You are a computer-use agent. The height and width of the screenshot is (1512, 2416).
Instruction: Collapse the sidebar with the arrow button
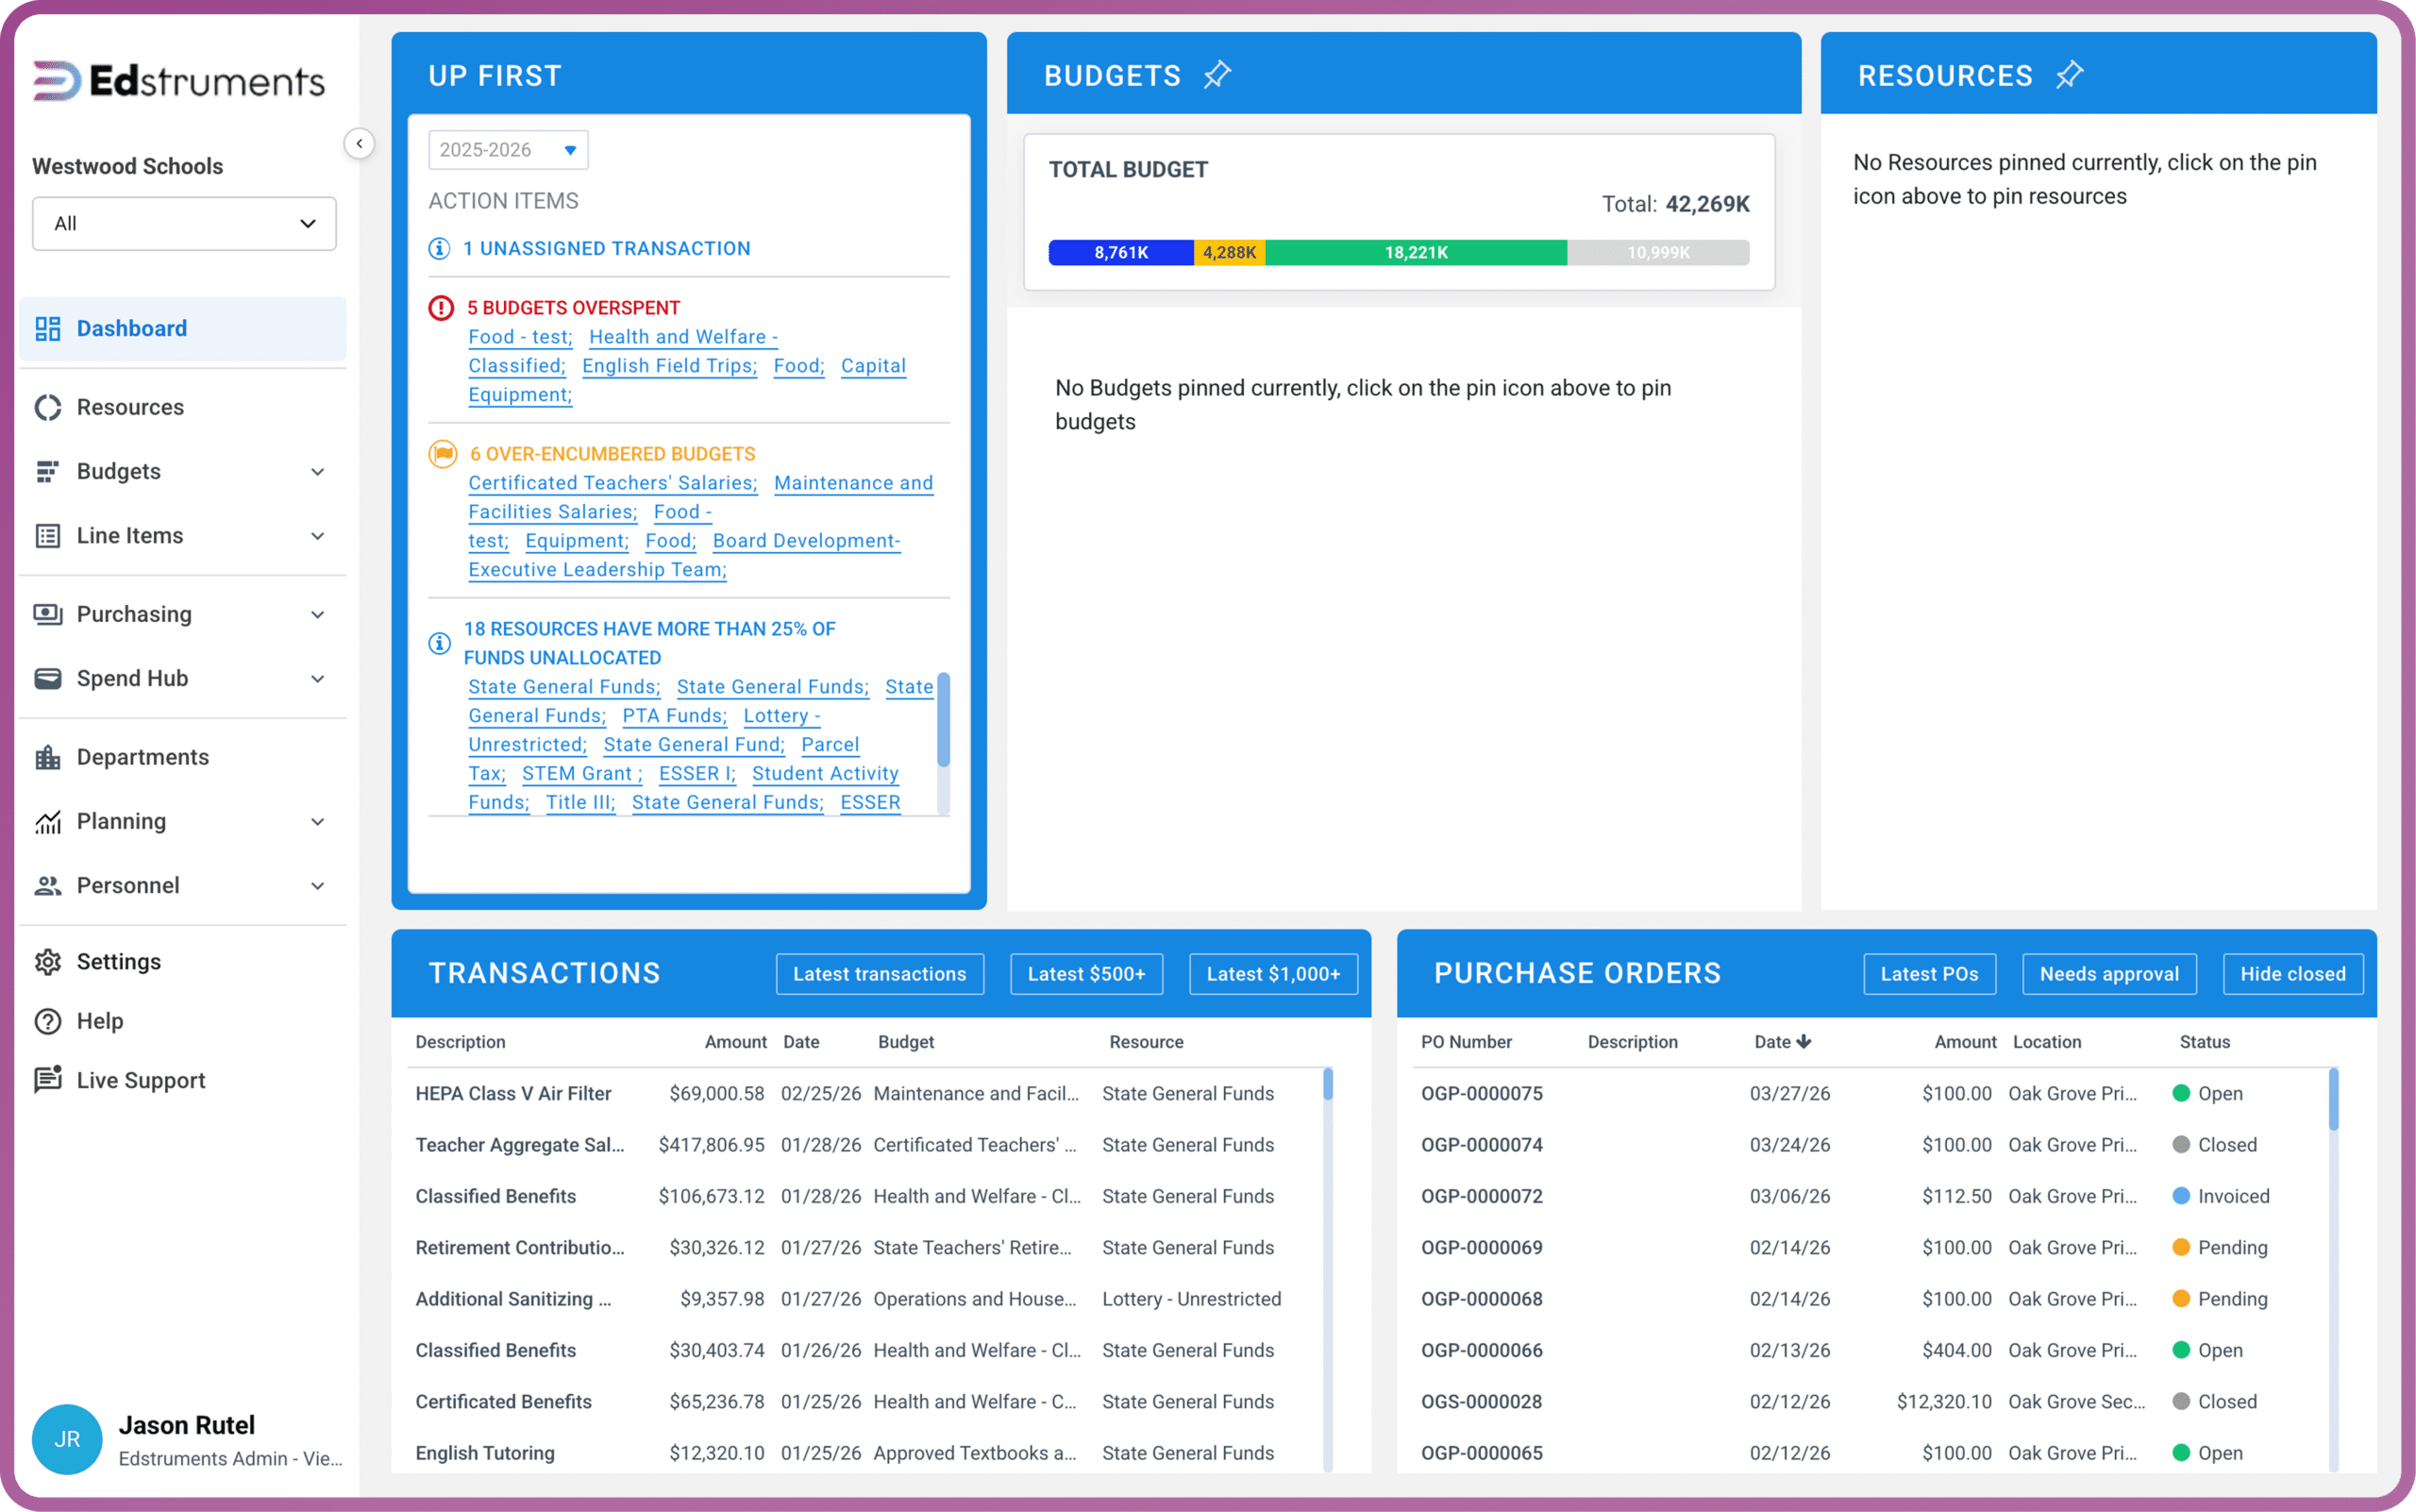click(359, 143)
